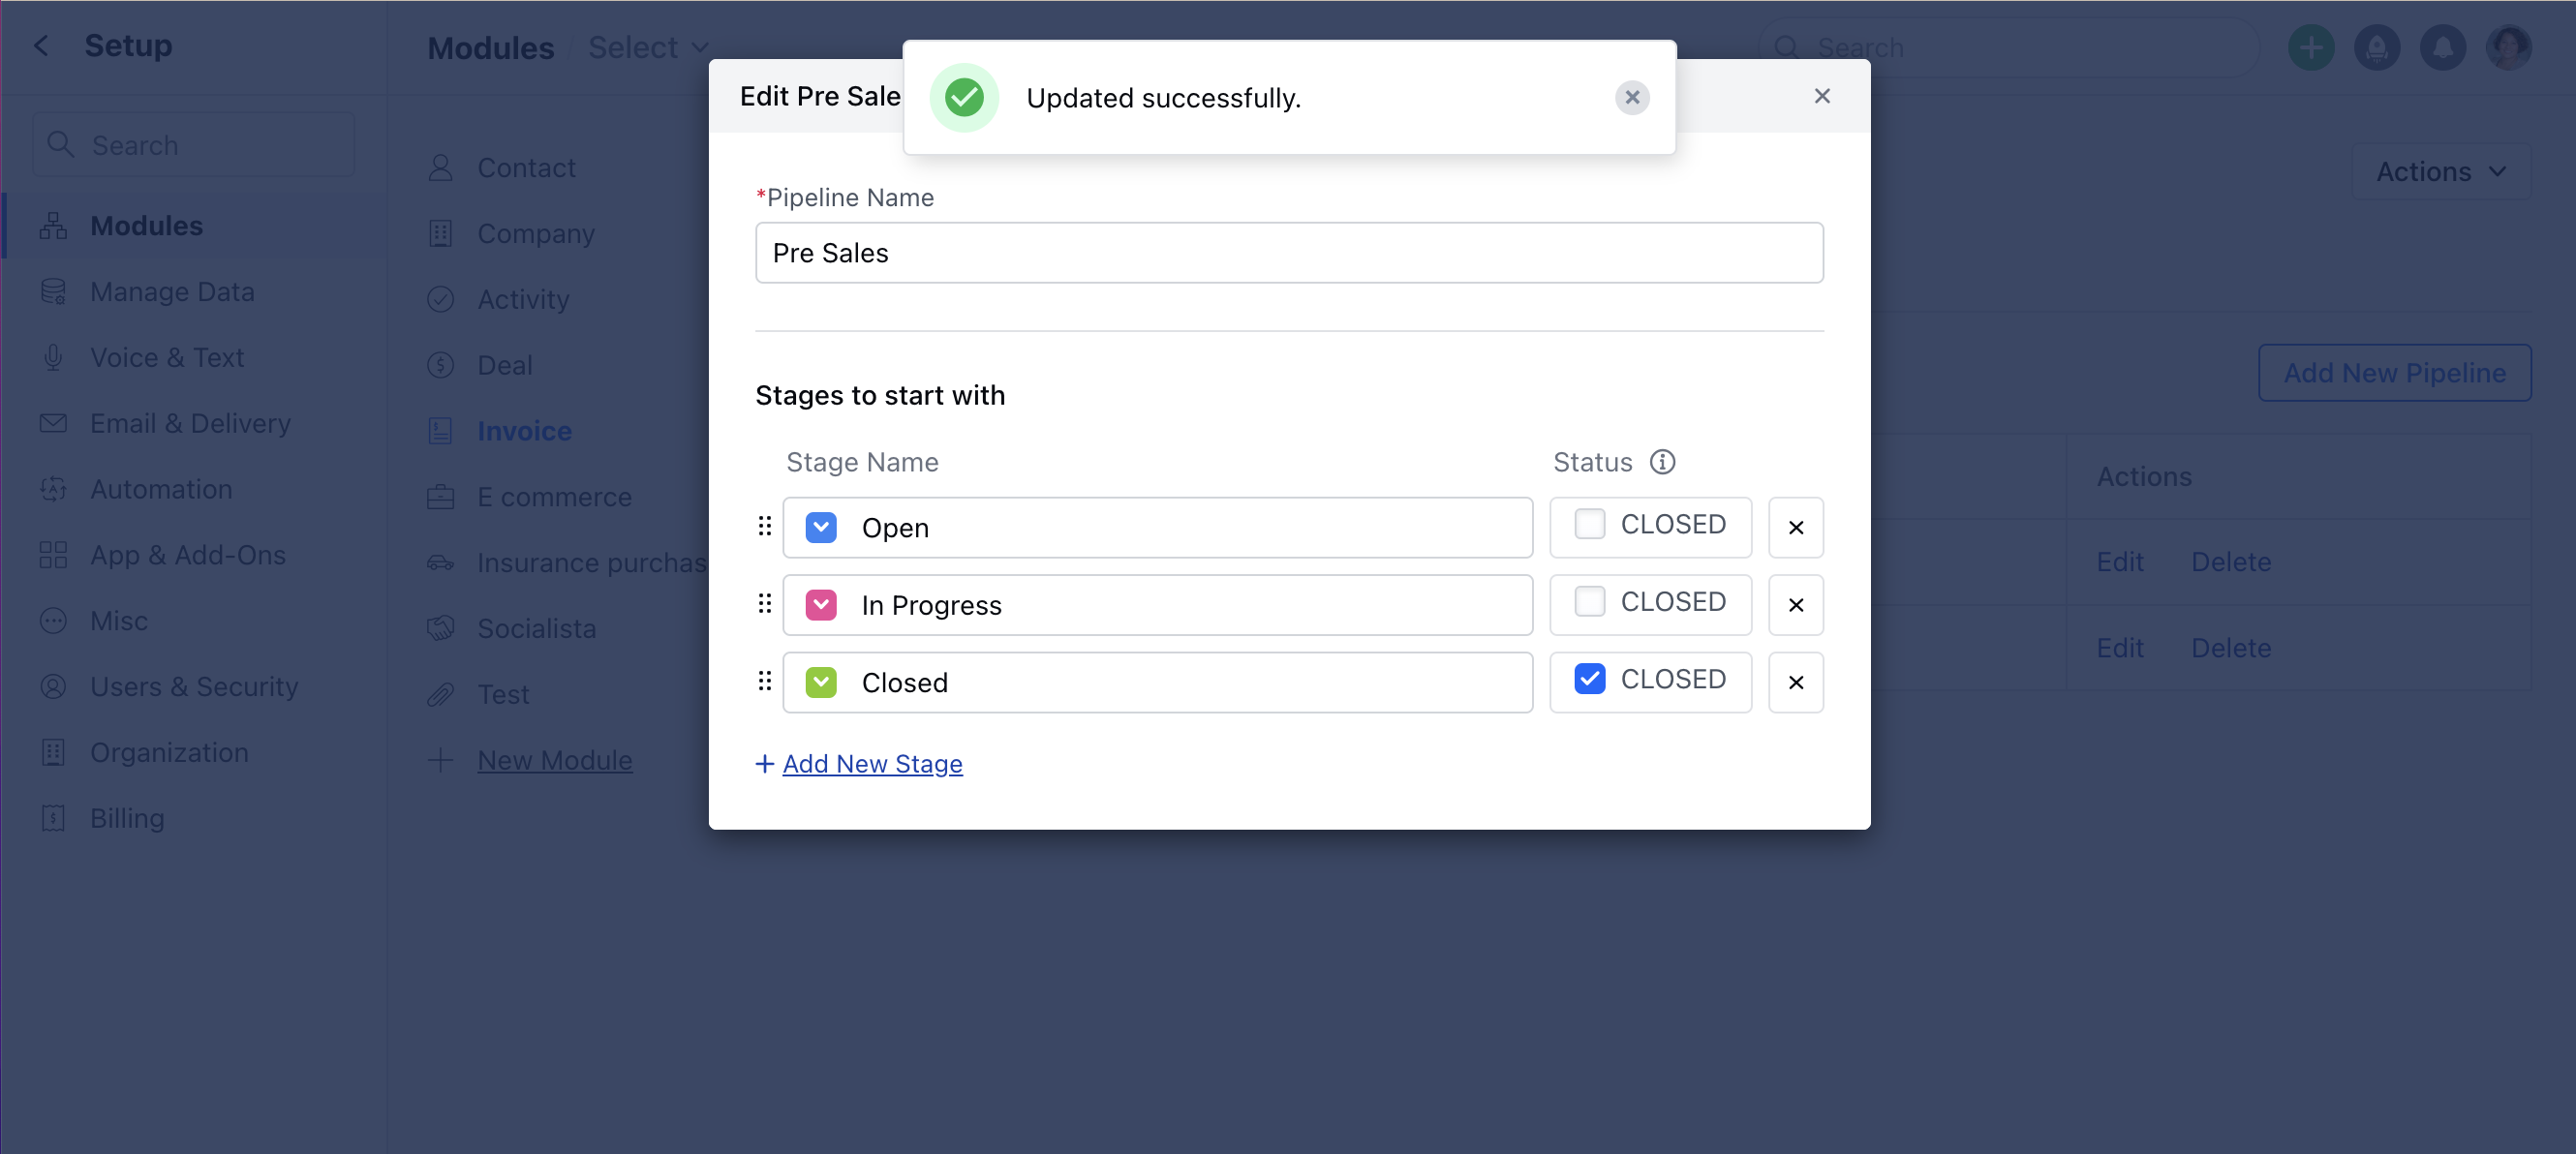
Task: Click the green success checkmark icon
Action: pos(964,97)
